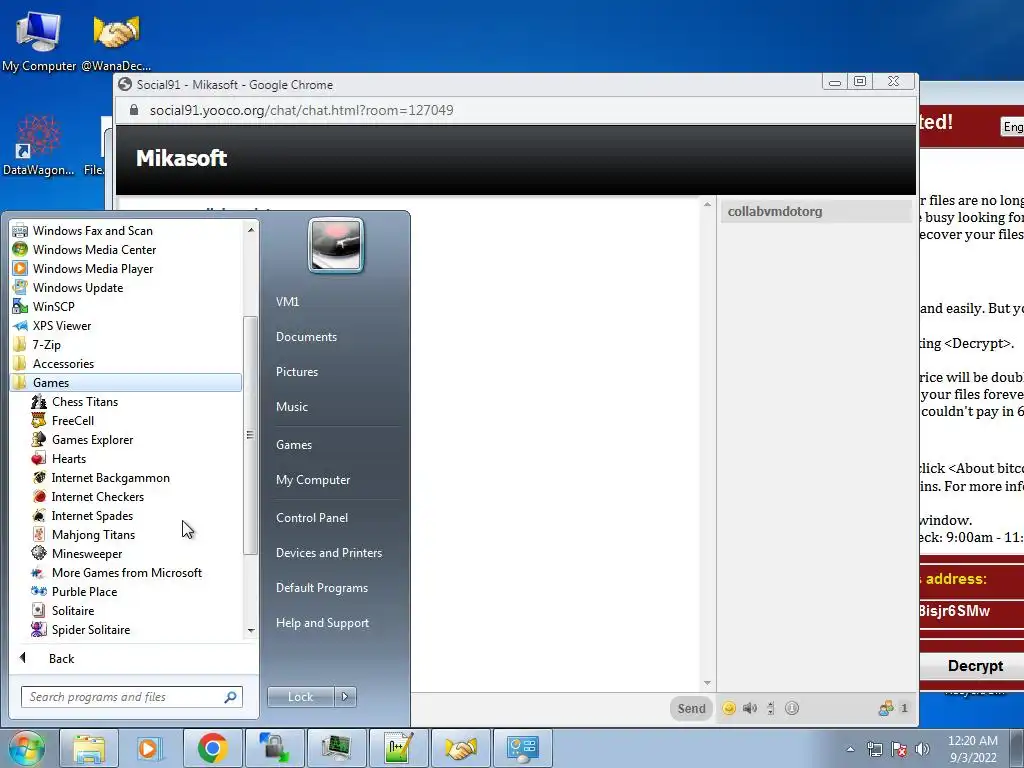1024x768 pixels.
Task: Open Pictures from Start menu
Action: click(297, 372)
